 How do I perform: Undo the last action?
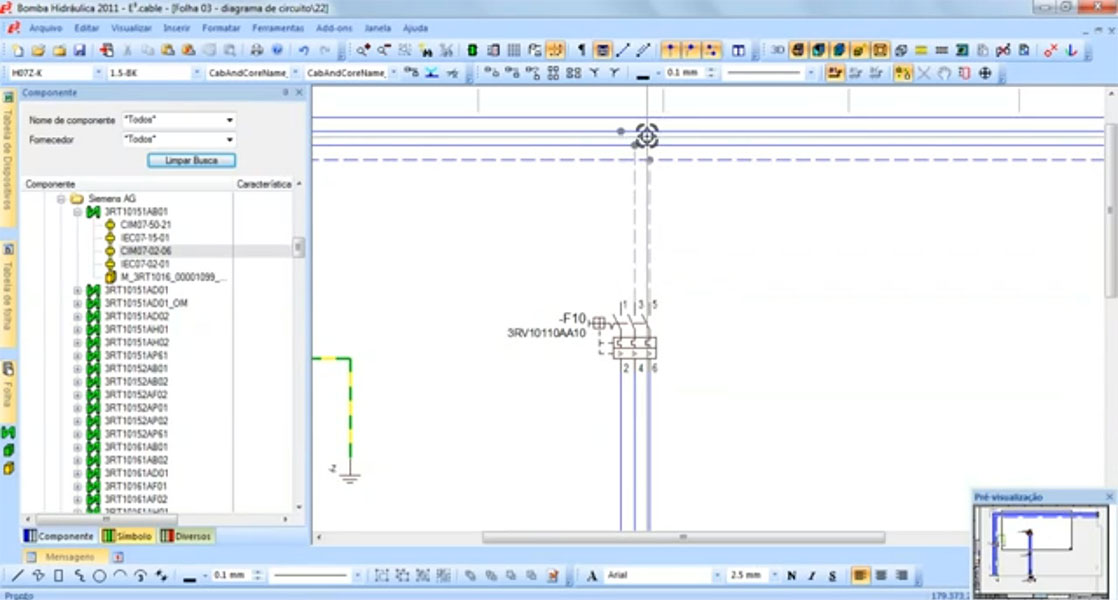point(304,51)
